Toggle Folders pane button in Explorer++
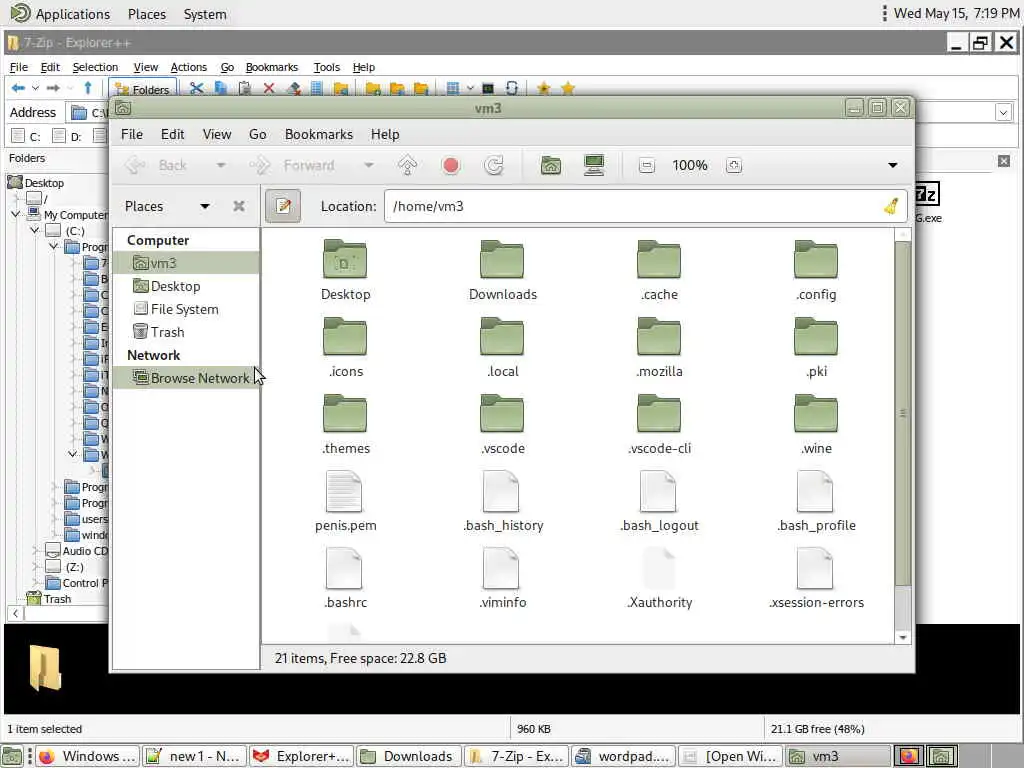Image resolution: width=1024 pixels, height=768 pixels. point(142,89)
